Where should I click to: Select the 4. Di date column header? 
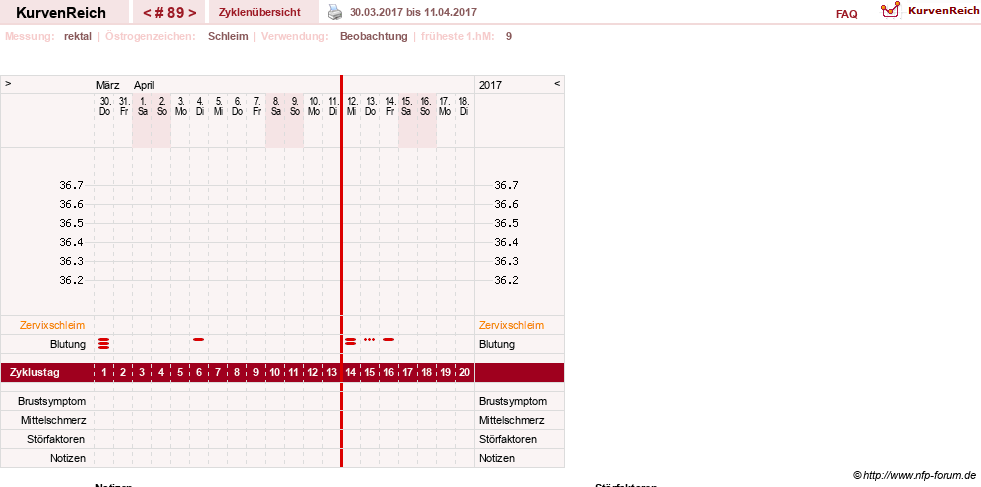coord(200,106)
